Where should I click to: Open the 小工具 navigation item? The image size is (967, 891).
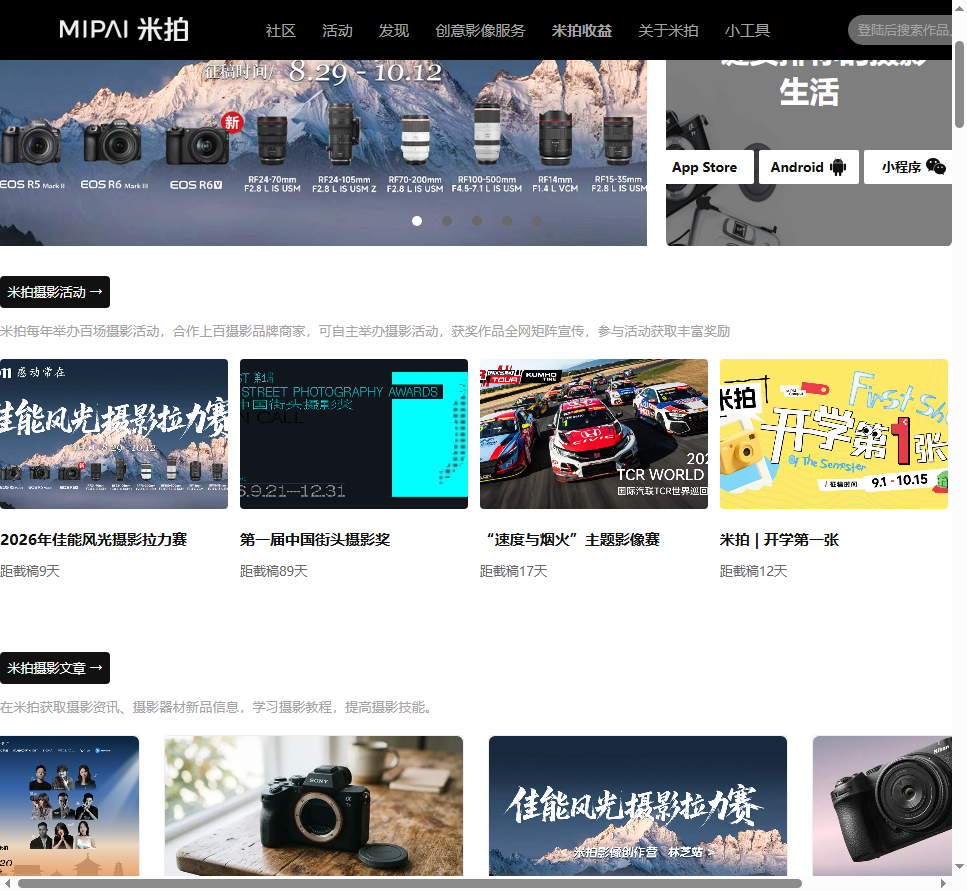pyautogui.click(x=747, y=30)
